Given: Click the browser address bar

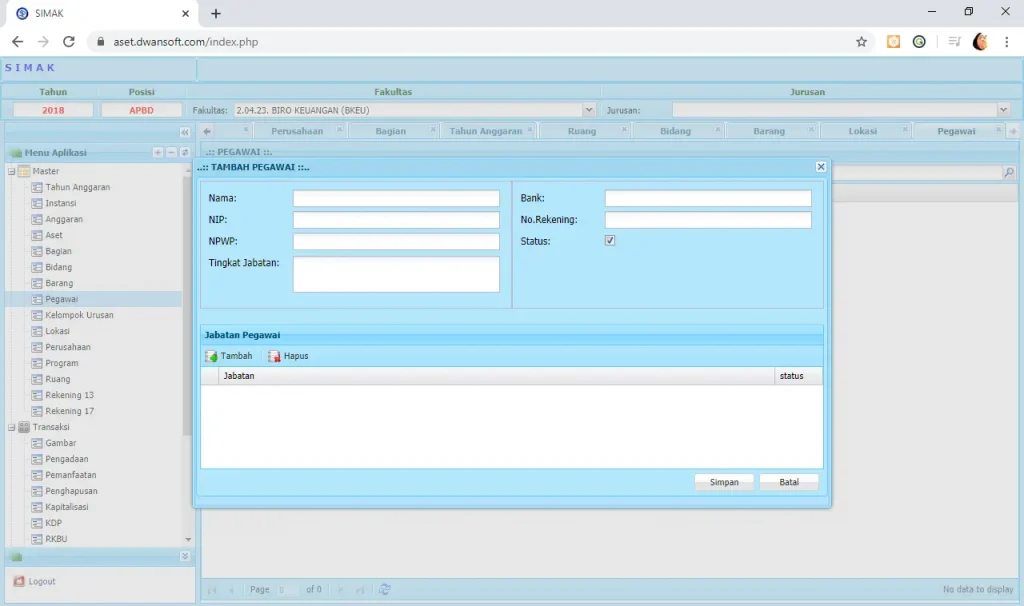Looking at the screenshot, I should click(480, 42).
